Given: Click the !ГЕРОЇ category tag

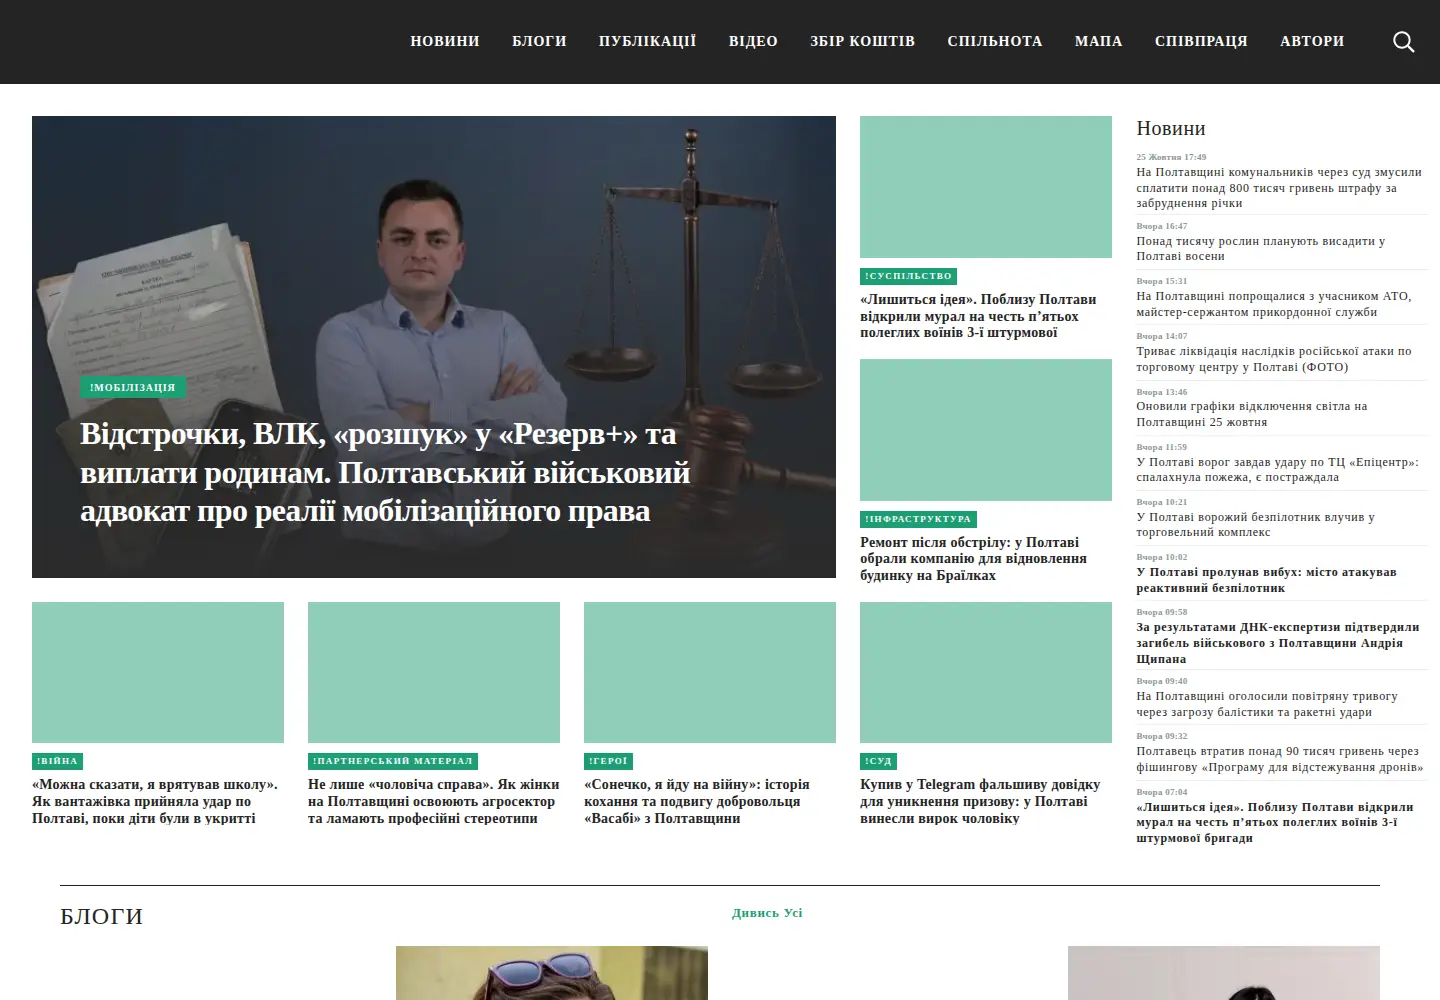Looking at the screenshot, I should [x=608, y=761].
